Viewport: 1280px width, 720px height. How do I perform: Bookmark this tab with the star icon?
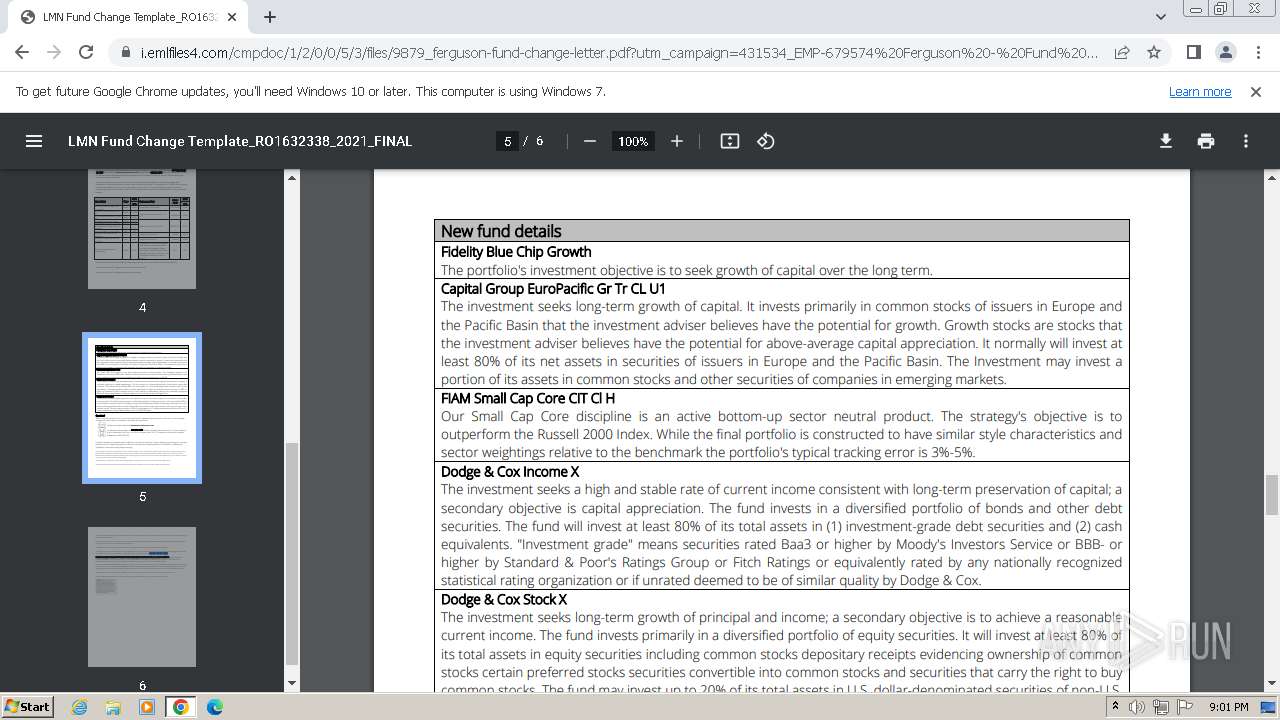[1154, 52]
